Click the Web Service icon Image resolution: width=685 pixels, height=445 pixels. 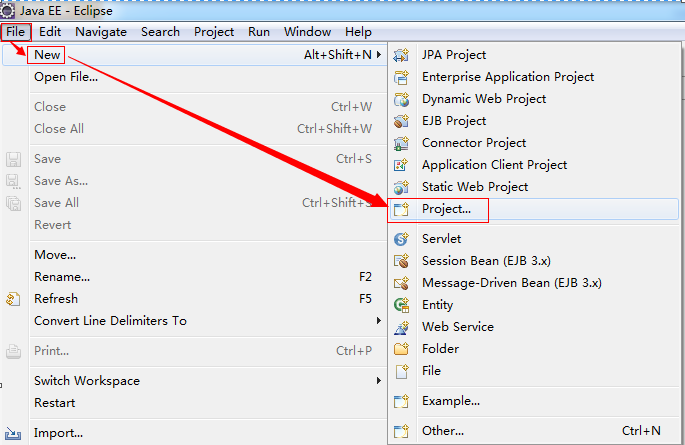401,327
